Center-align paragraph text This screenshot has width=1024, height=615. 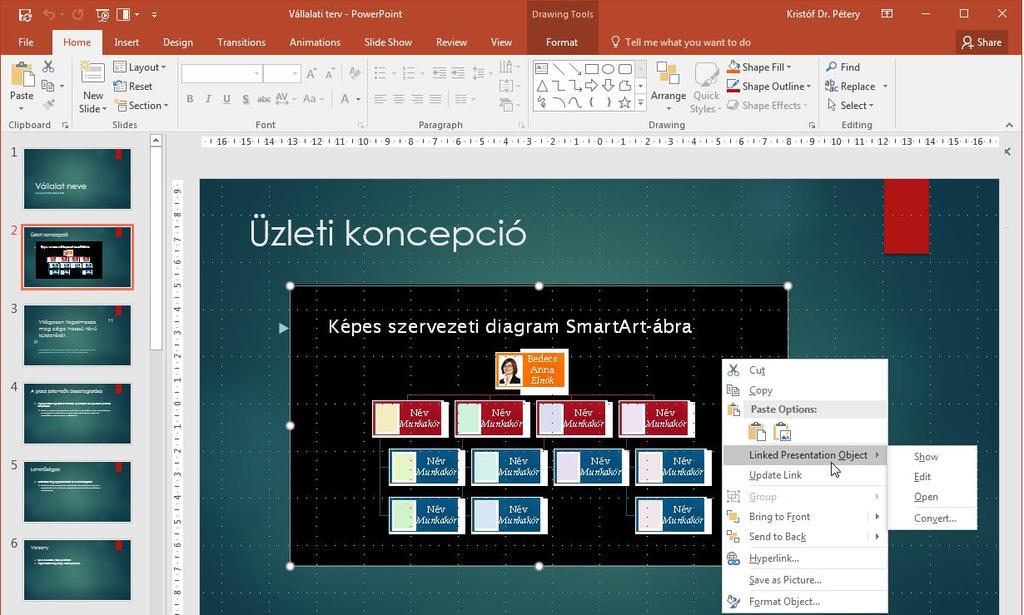point(398,99)
